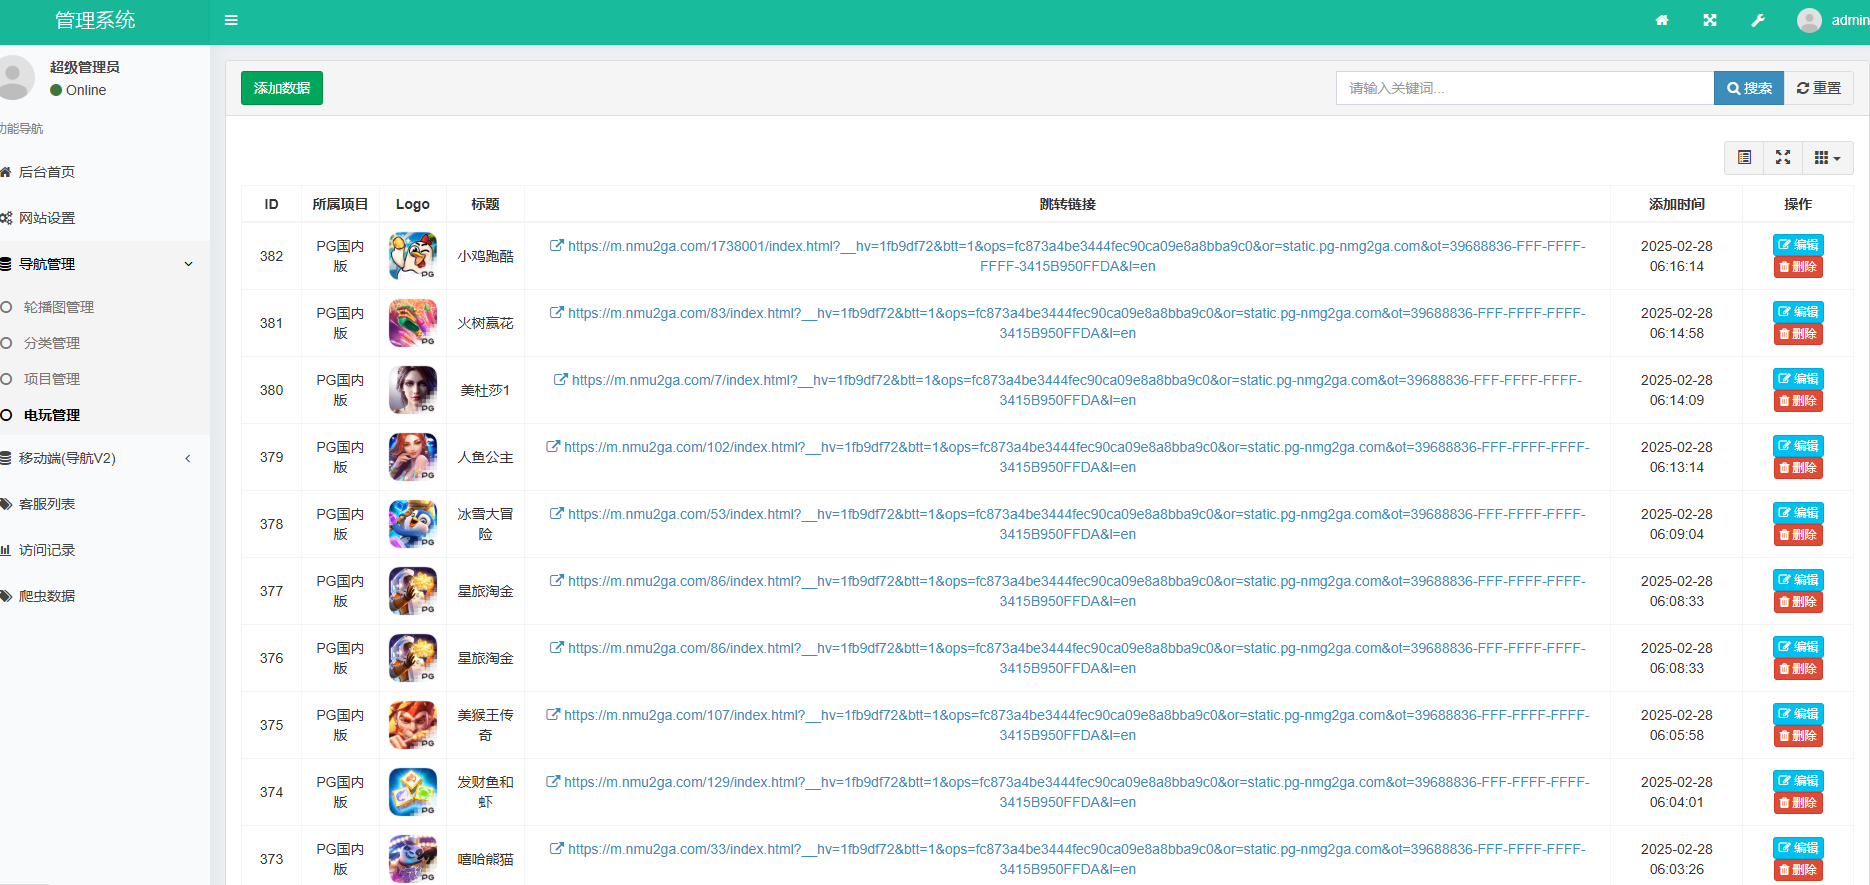This screenshot has height=885, width=1870.
Task: Open the admin user avatar menu
Action: coord(1832,20)
